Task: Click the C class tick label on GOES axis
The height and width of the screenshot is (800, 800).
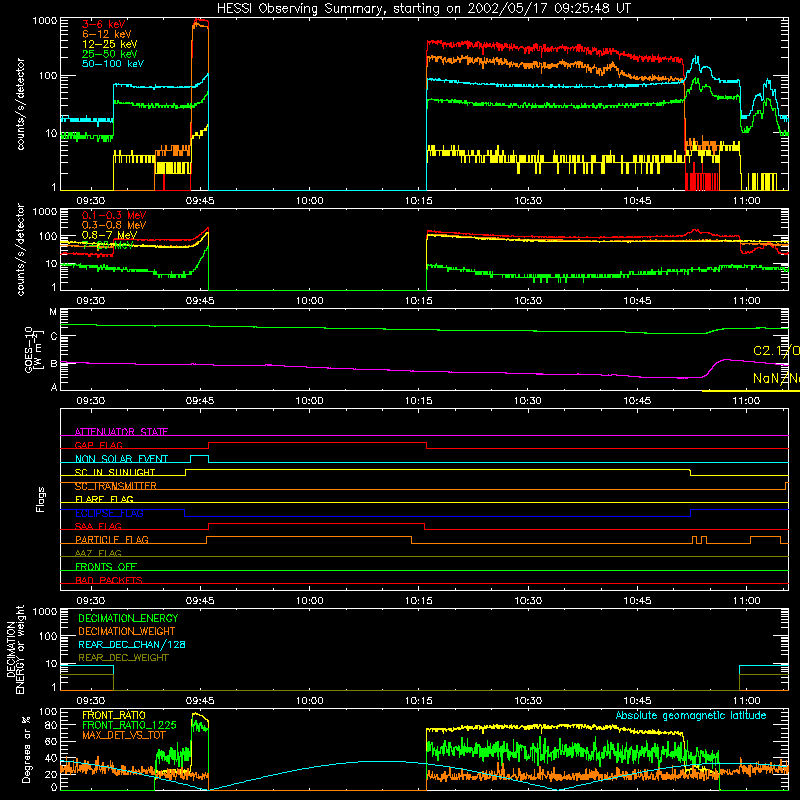Action: pos(54,336)
